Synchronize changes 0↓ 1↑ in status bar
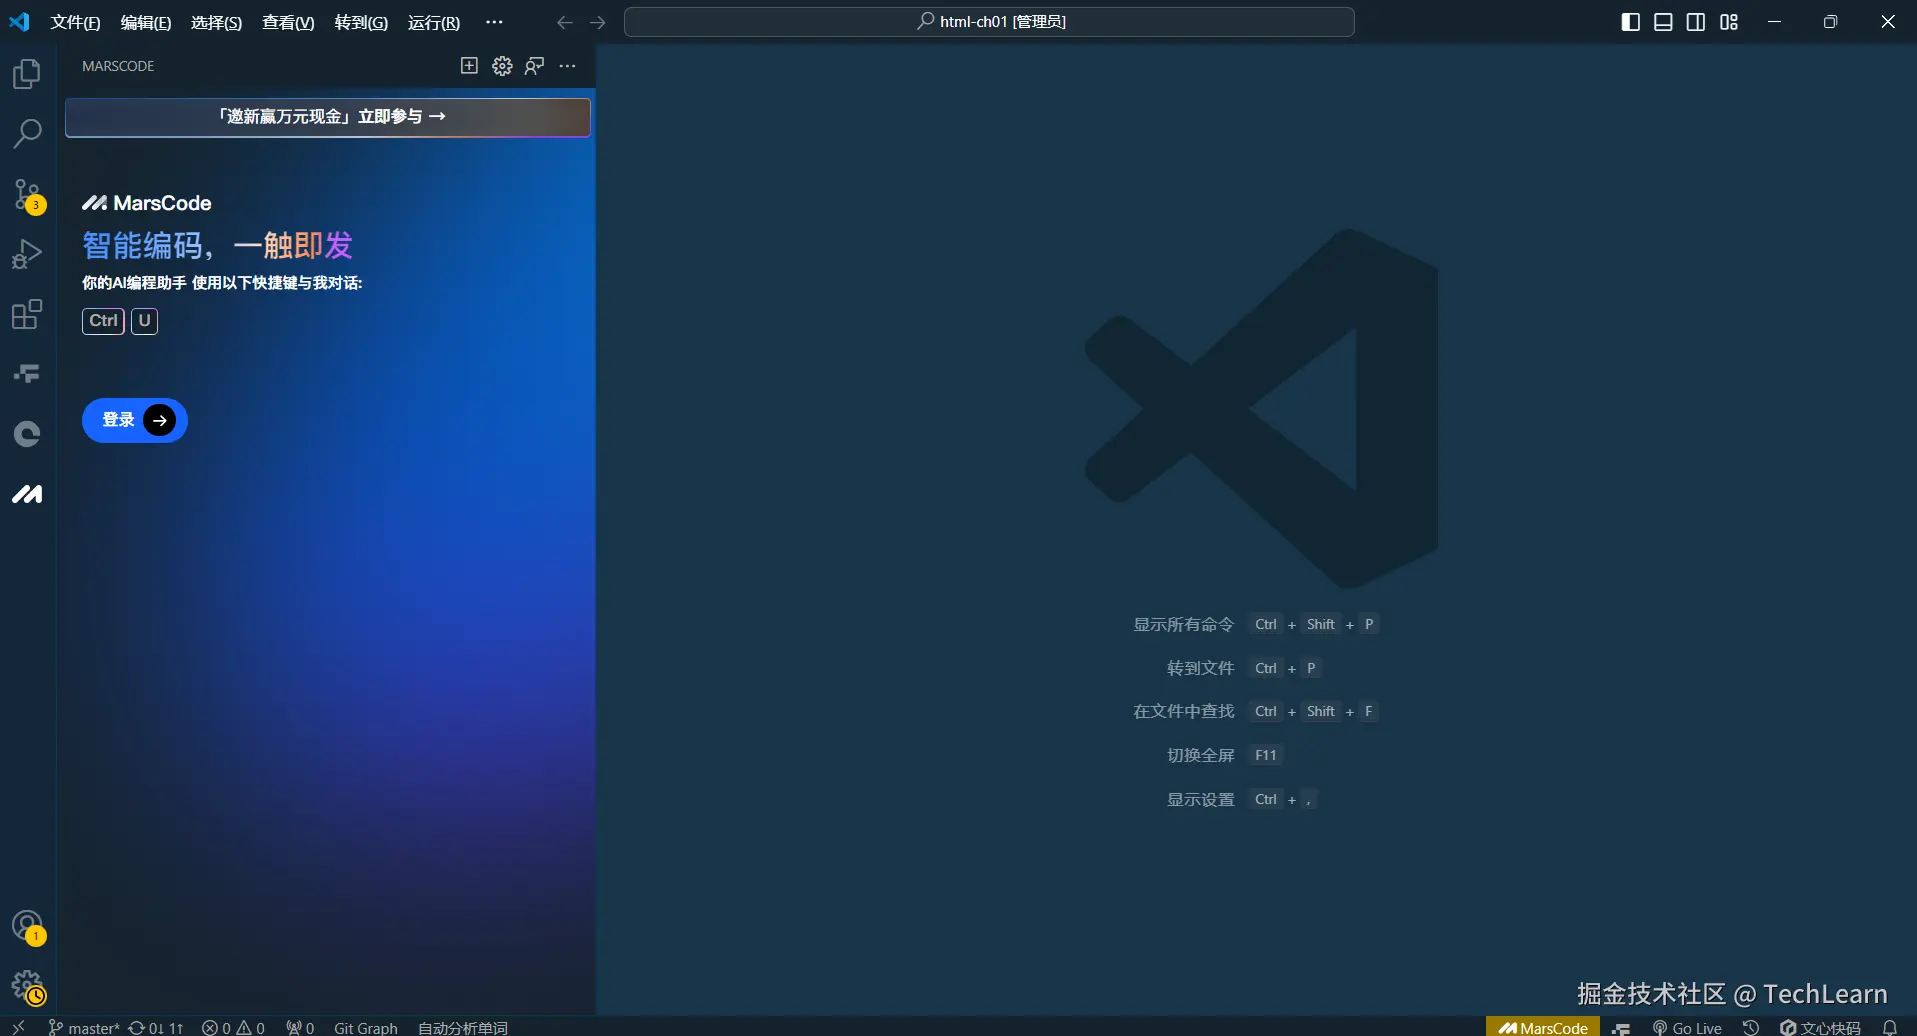 coord(156,1027)
